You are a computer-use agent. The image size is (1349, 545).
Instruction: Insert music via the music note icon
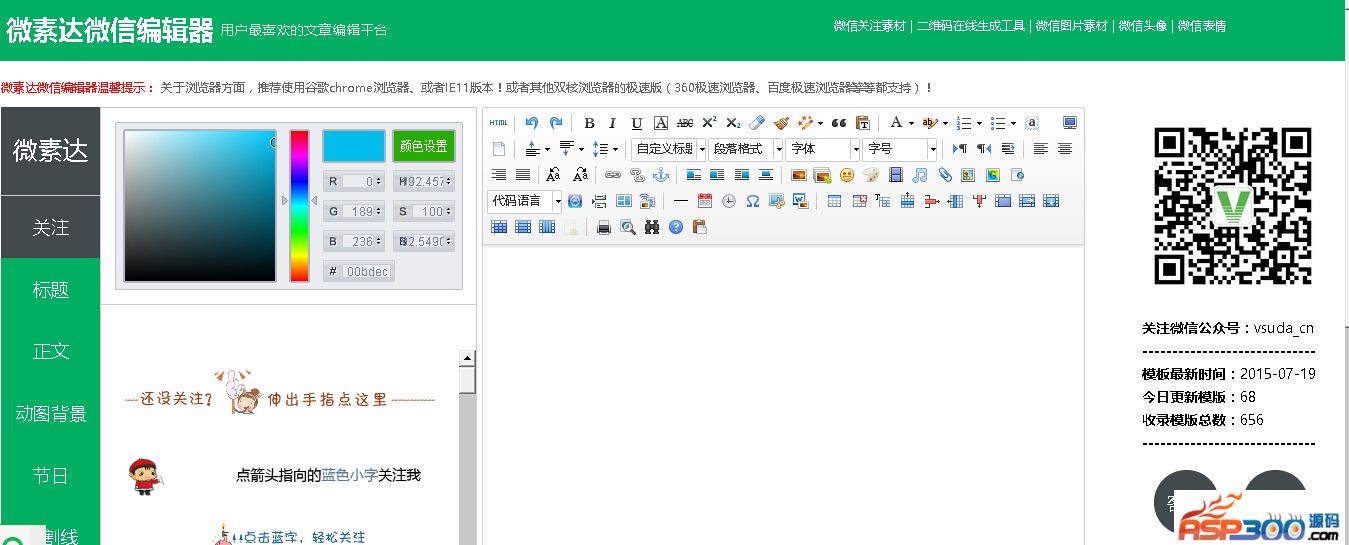pos(920,175)
